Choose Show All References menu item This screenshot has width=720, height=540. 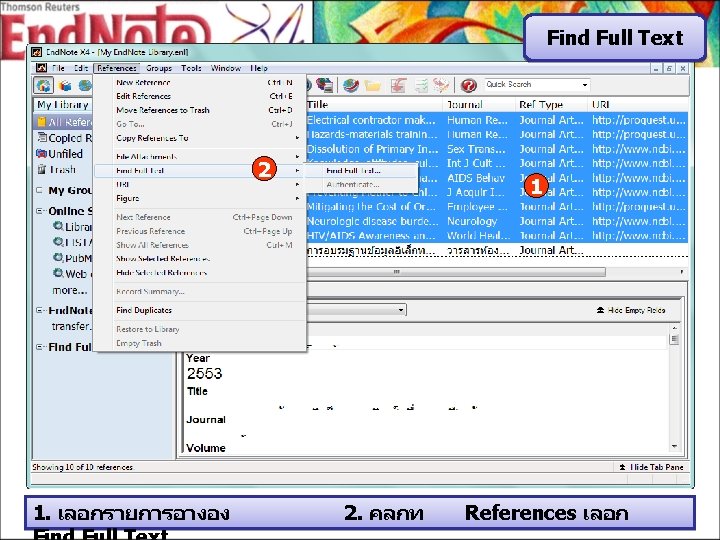pyautogui.click(x=200, y=245)
